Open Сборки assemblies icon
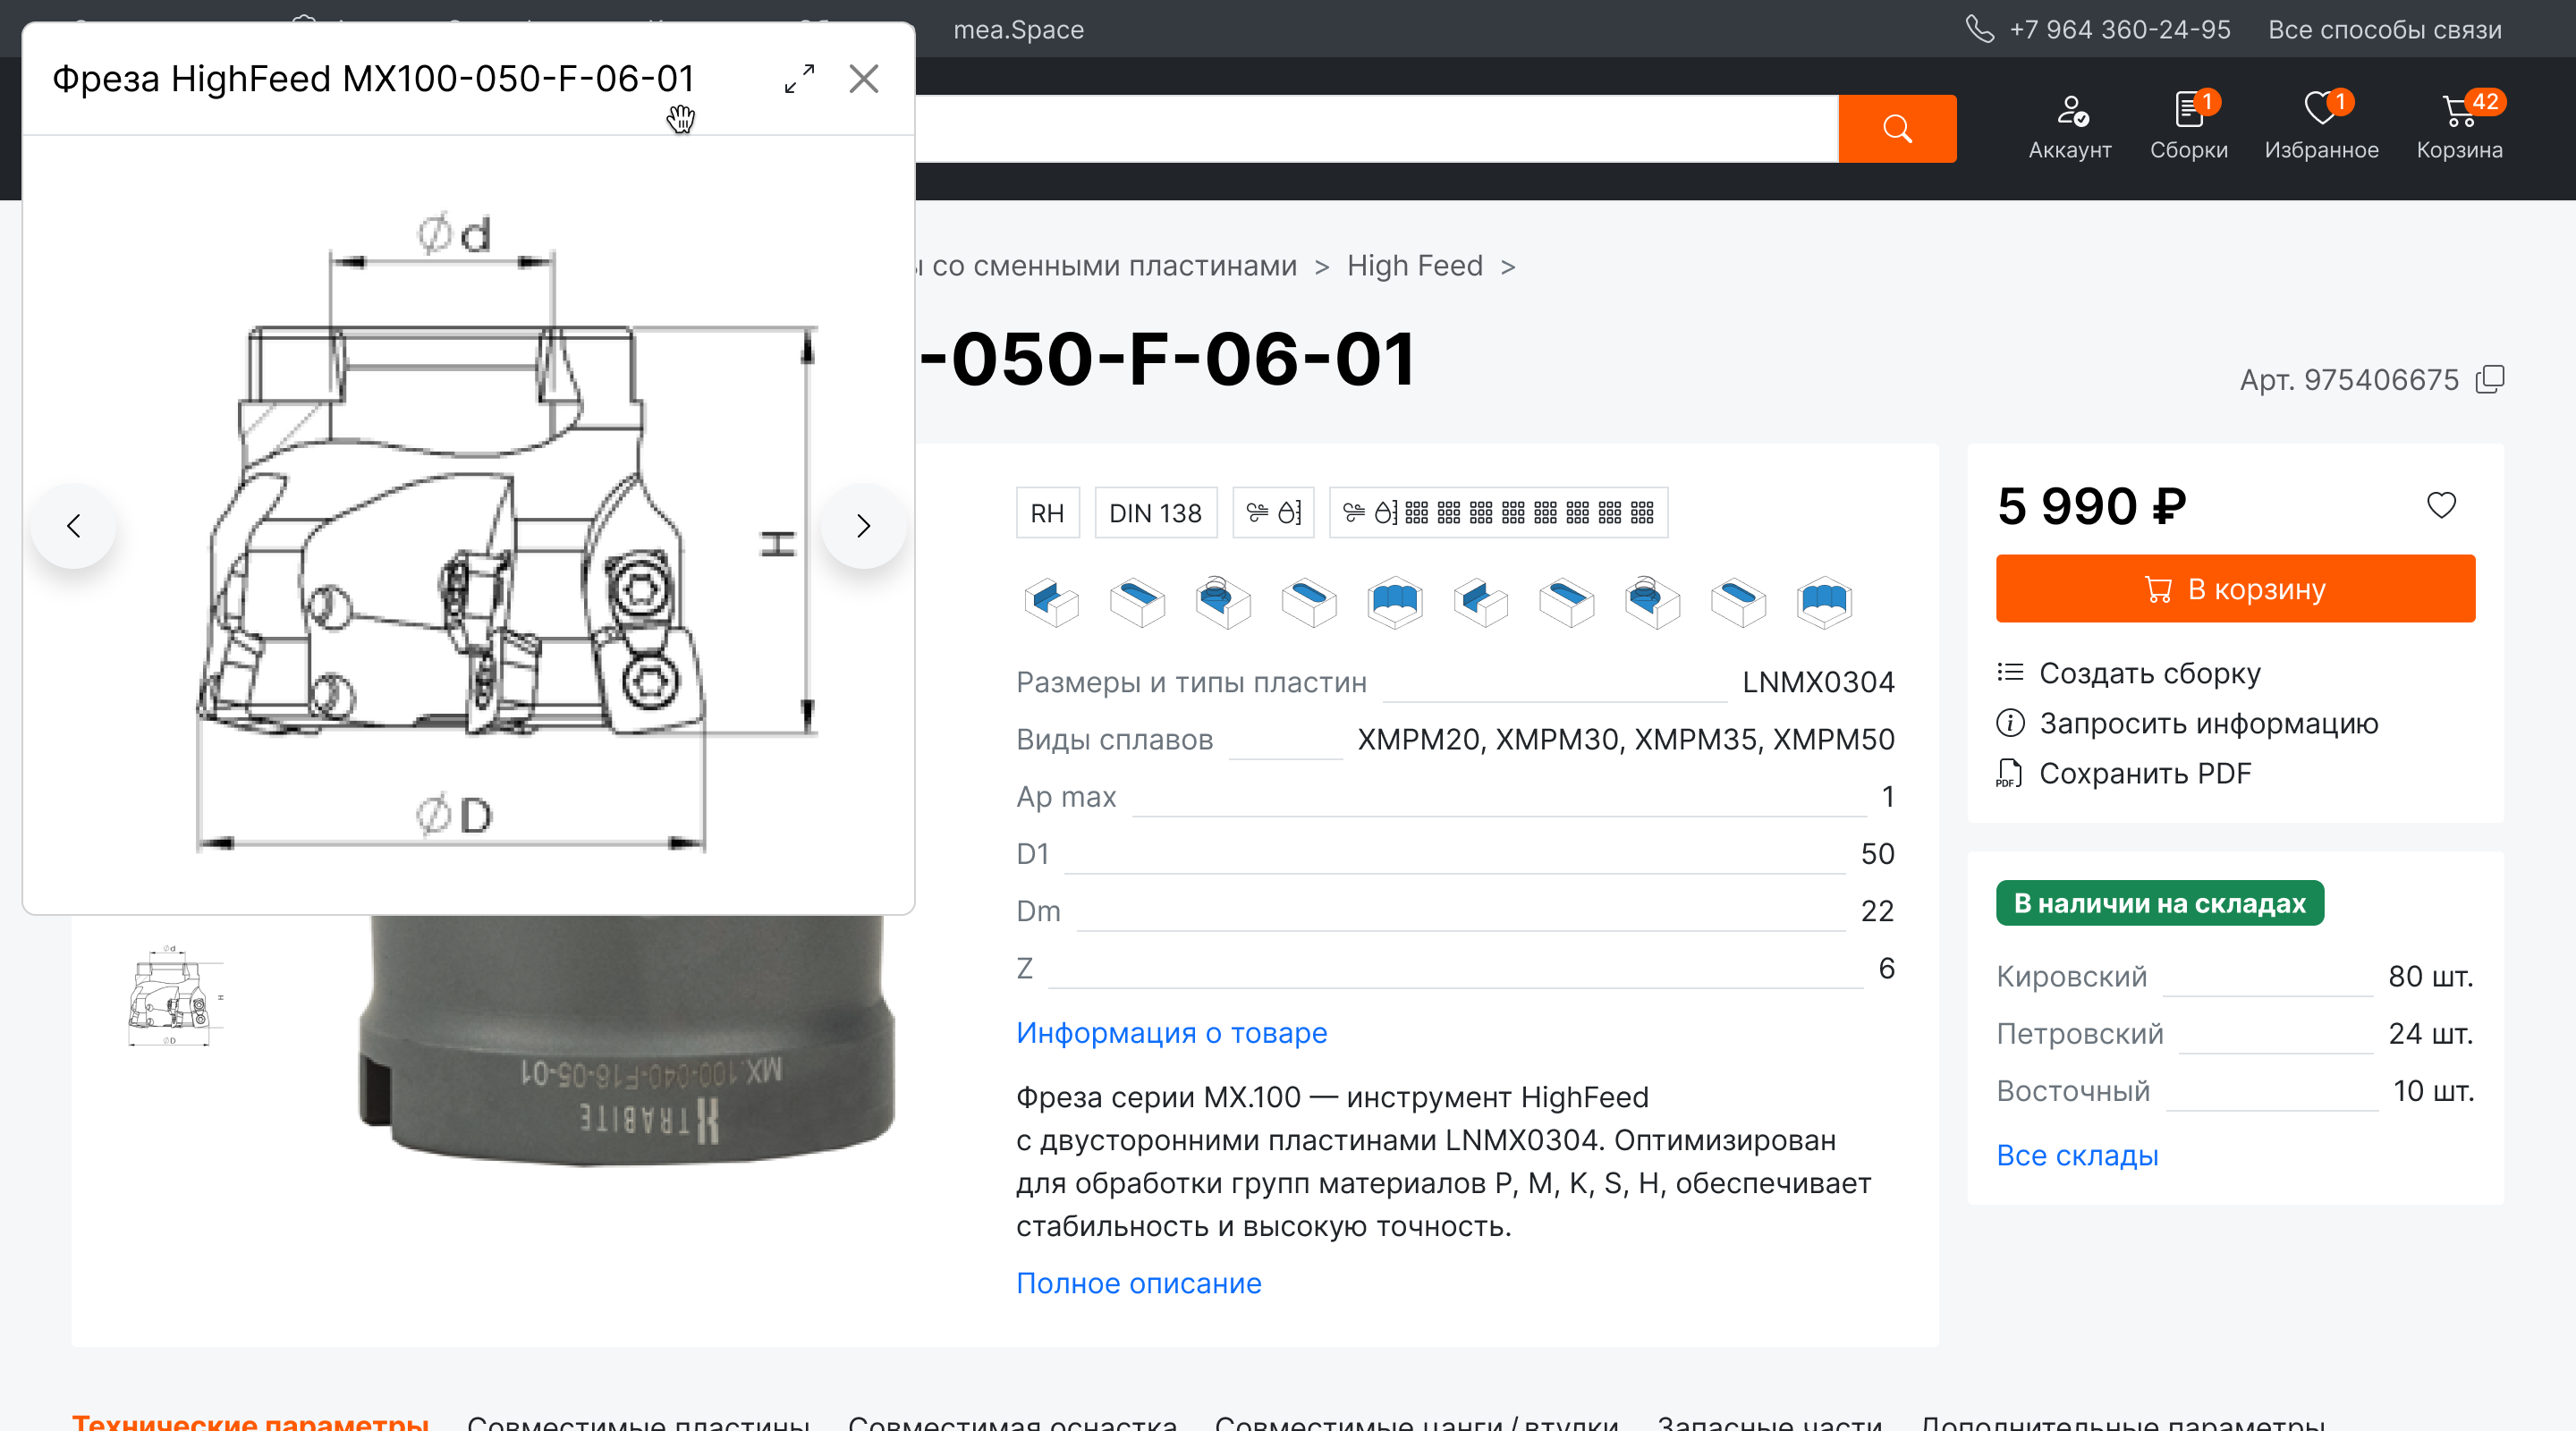This screenshot has height=1431, width=2576. point(2188,126)
